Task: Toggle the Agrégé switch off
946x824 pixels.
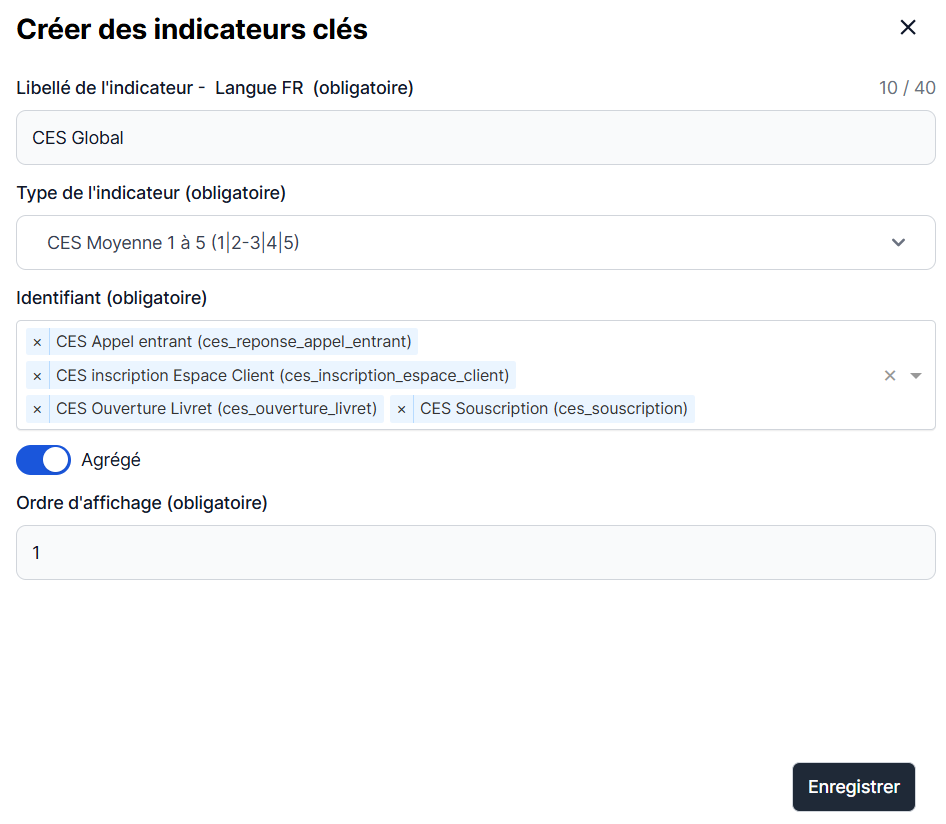Action: (x=43, y=460)
